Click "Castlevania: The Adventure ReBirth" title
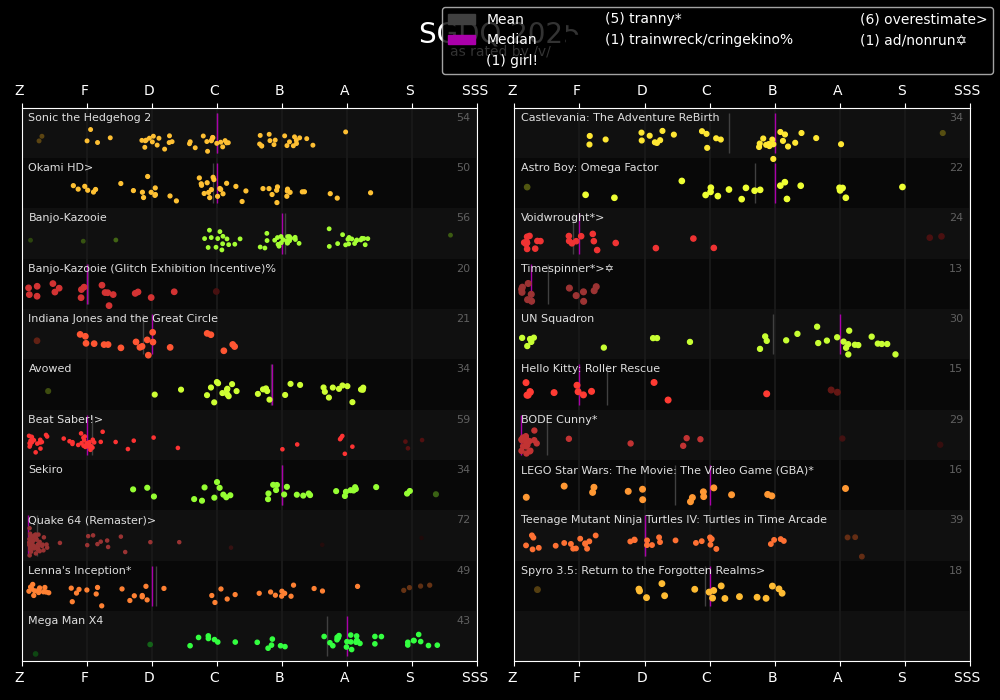This screenshot has height=700, width=1000. tap(620, 117)
